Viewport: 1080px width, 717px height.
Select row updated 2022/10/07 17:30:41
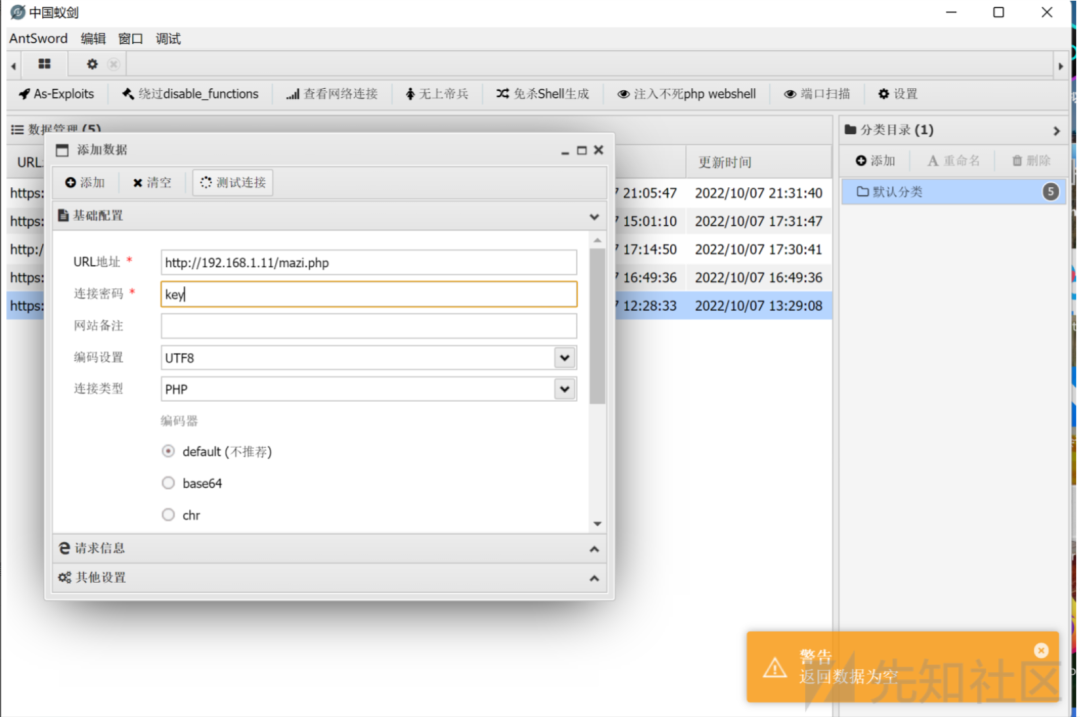pyautogui.click(x=758, y=249)
